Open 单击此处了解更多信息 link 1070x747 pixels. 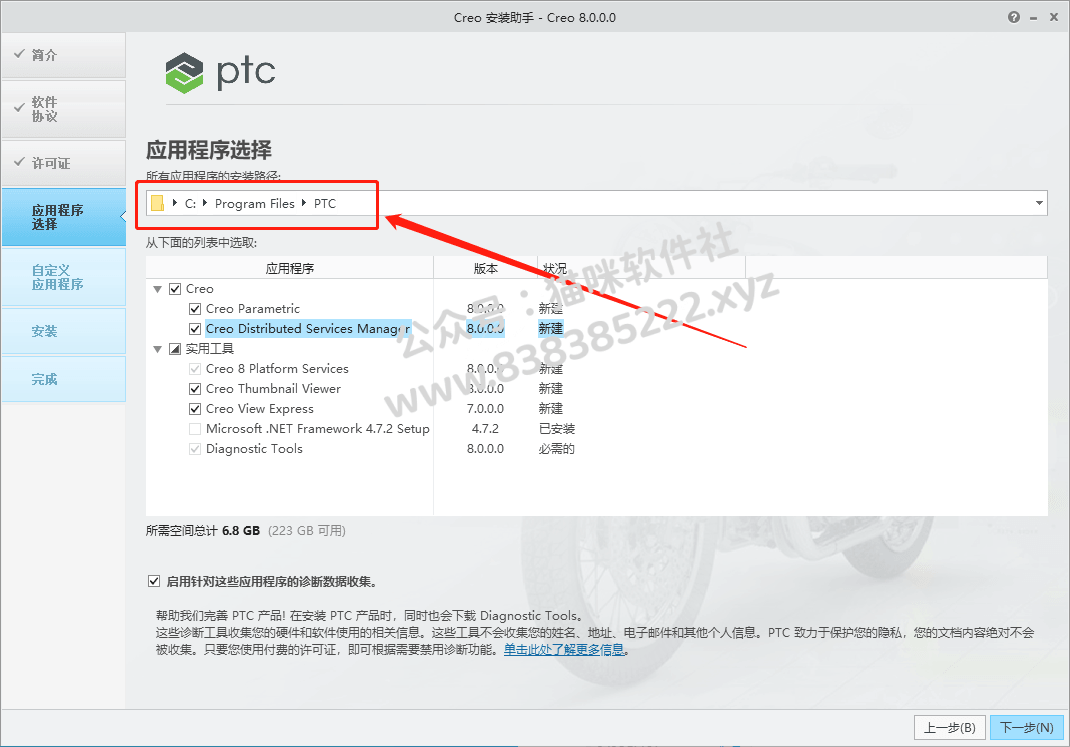(x=564, y=649)
